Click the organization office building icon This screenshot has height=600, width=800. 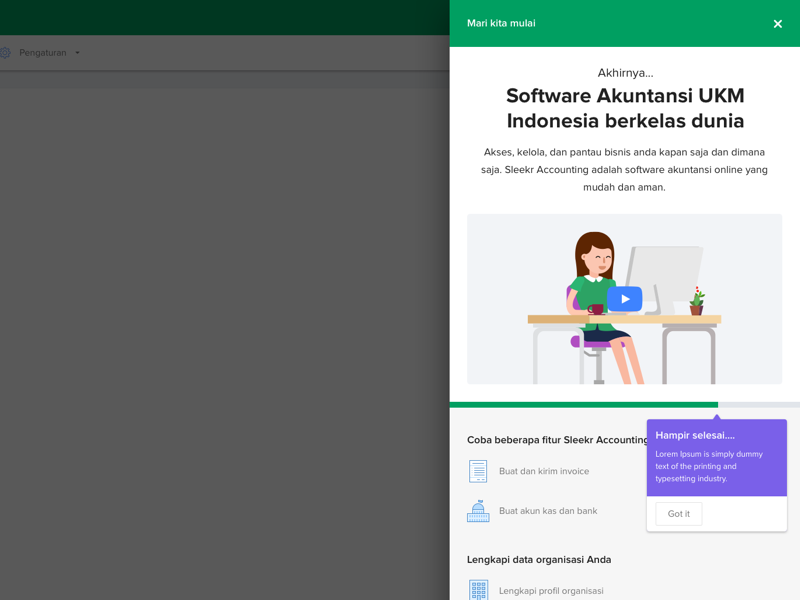(x=478, y=590)
